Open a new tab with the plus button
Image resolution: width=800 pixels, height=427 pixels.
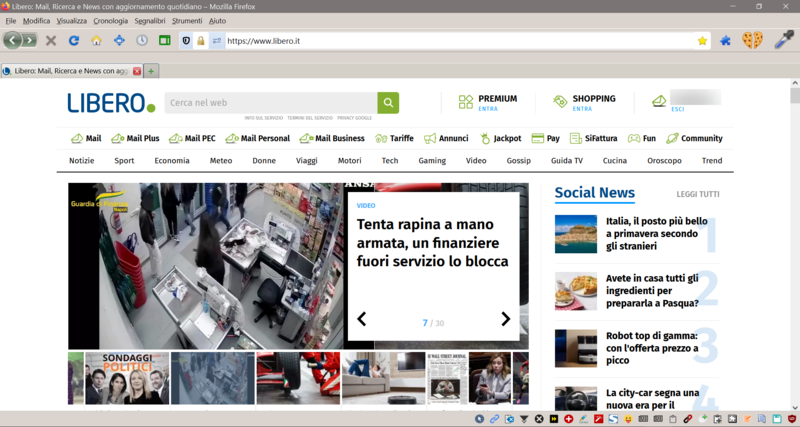(151, 71)
